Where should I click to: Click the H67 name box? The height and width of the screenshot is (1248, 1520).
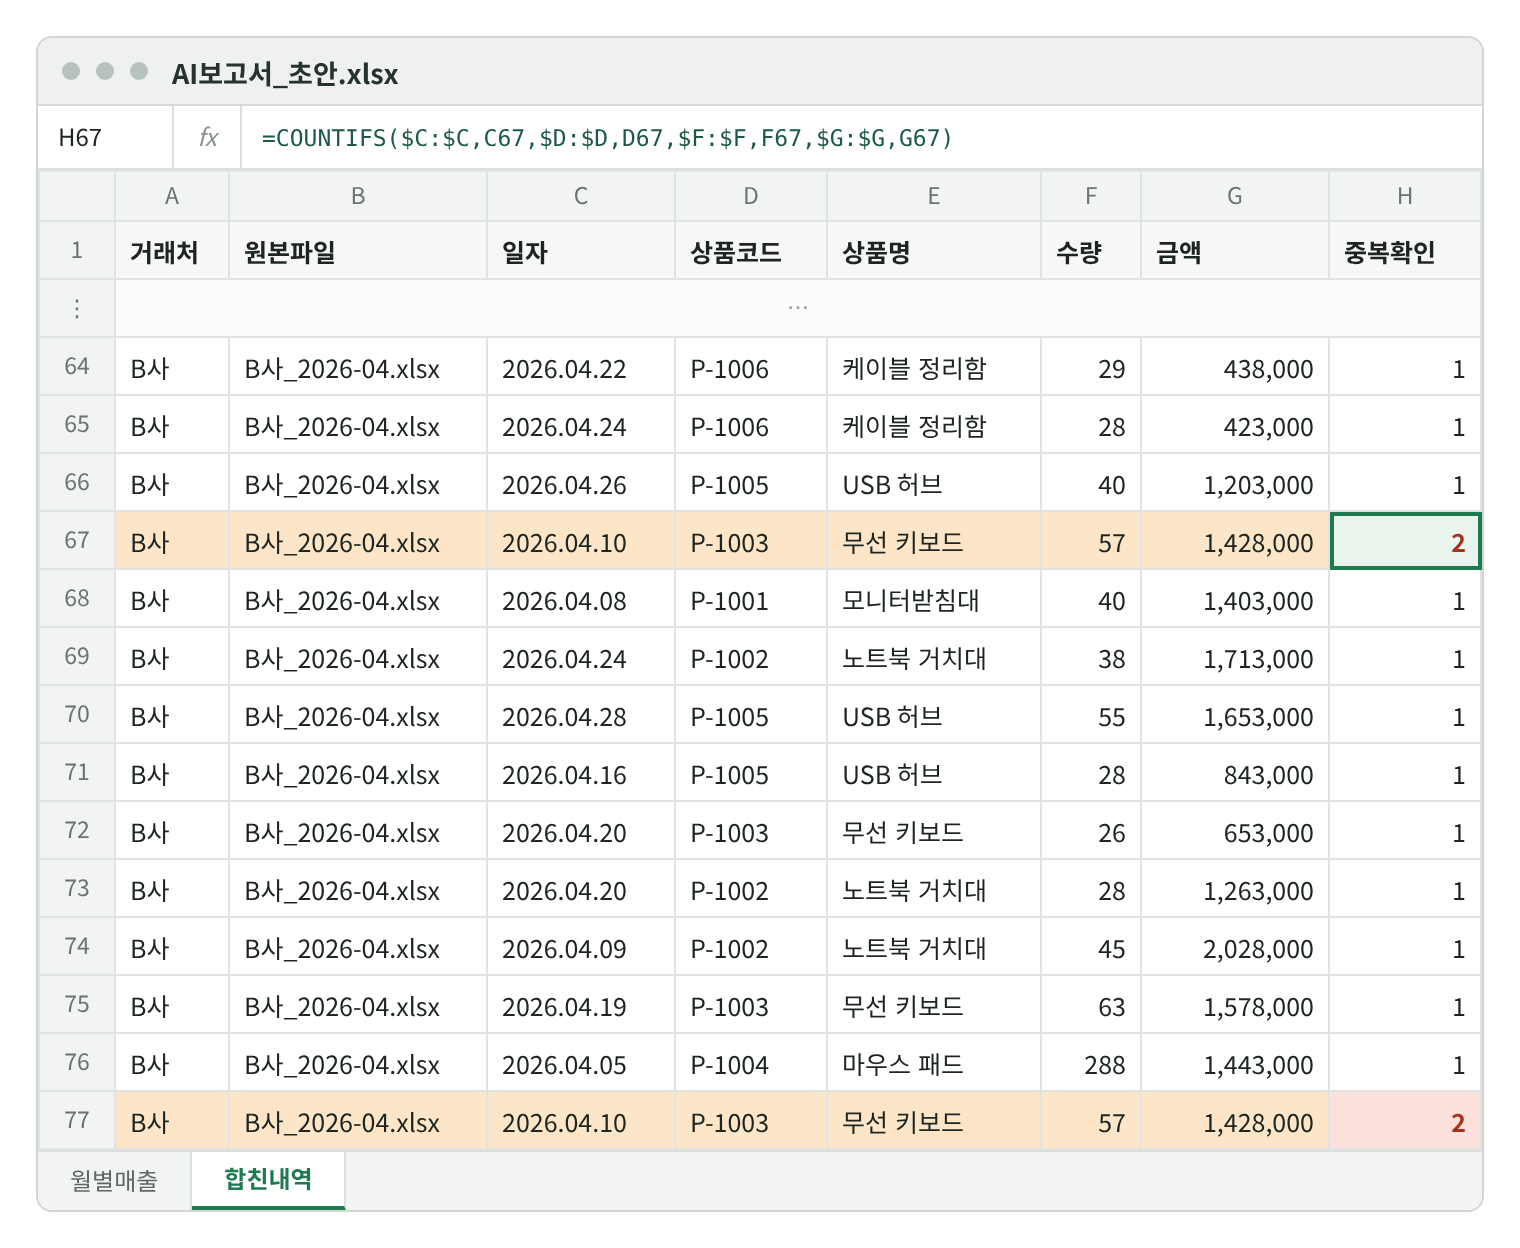105,137
